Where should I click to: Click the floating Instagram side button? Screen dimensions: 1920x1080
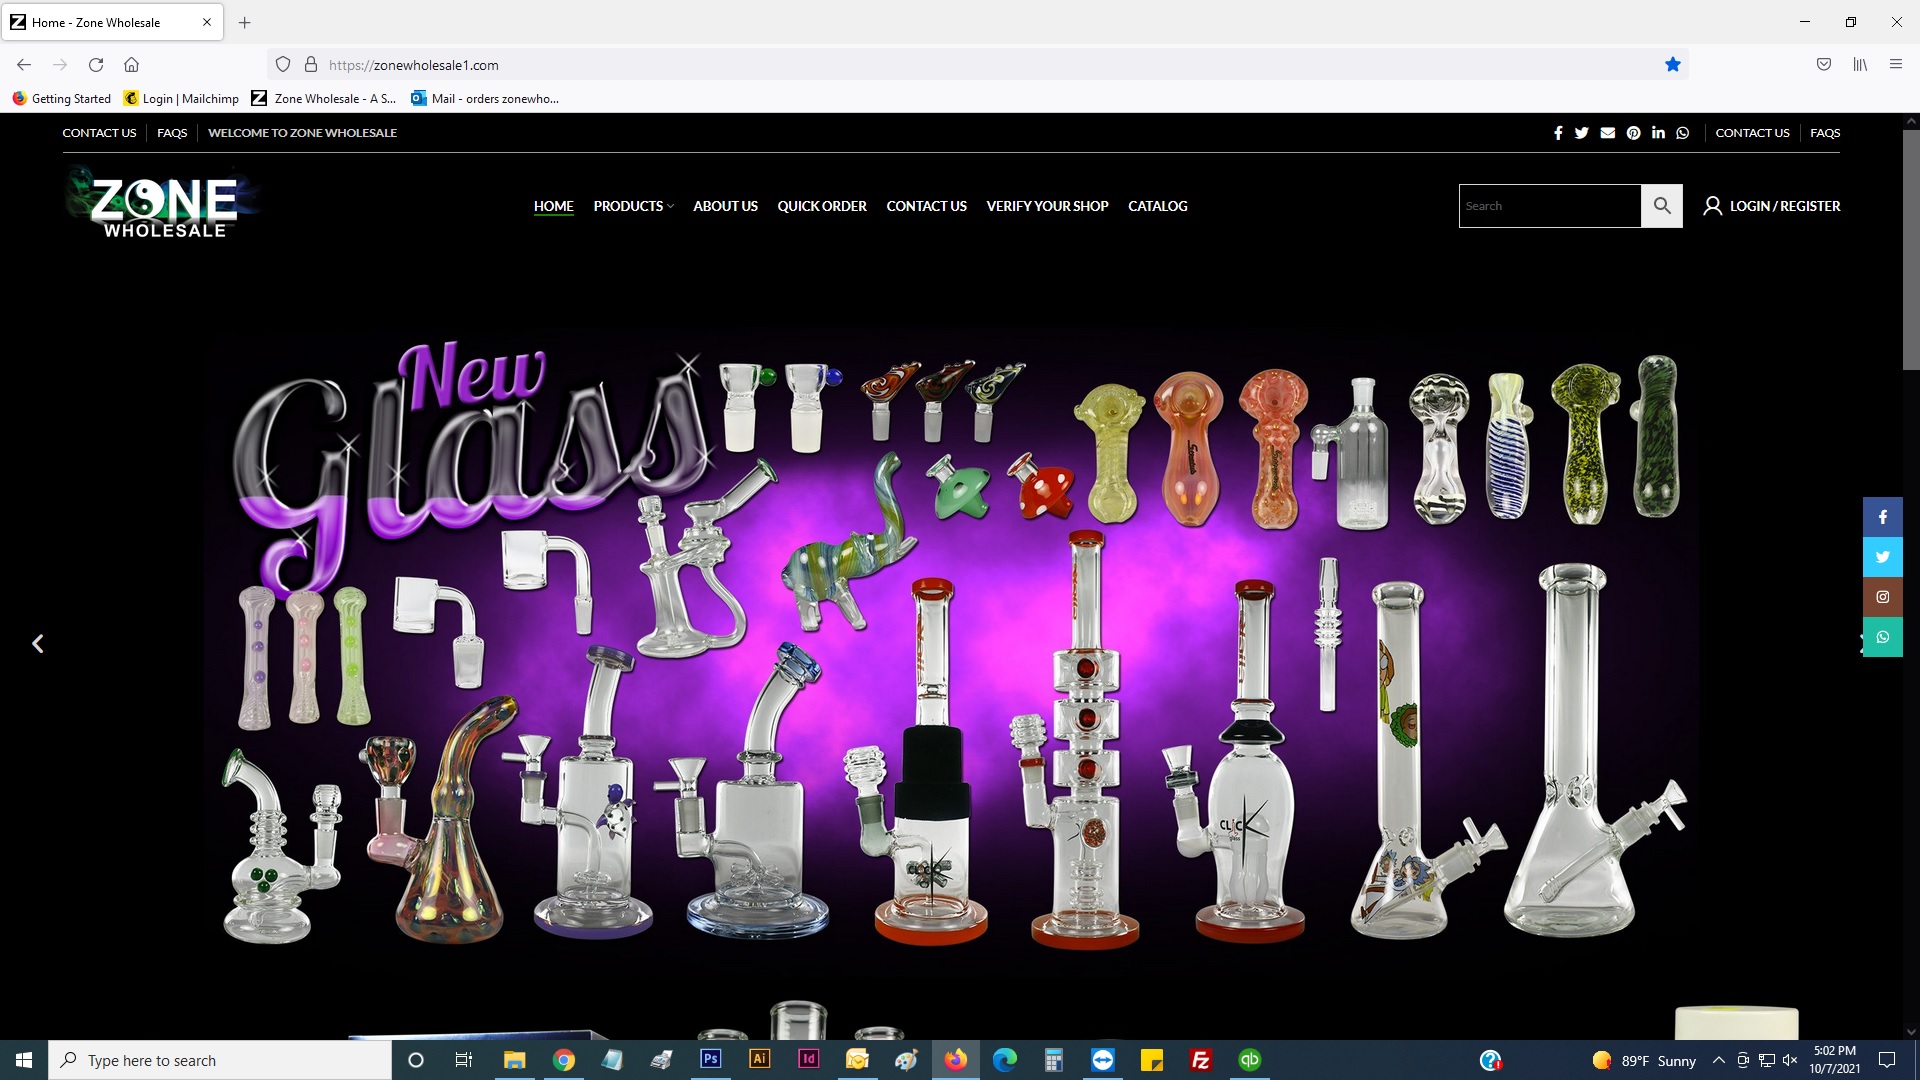(1882, 597)
